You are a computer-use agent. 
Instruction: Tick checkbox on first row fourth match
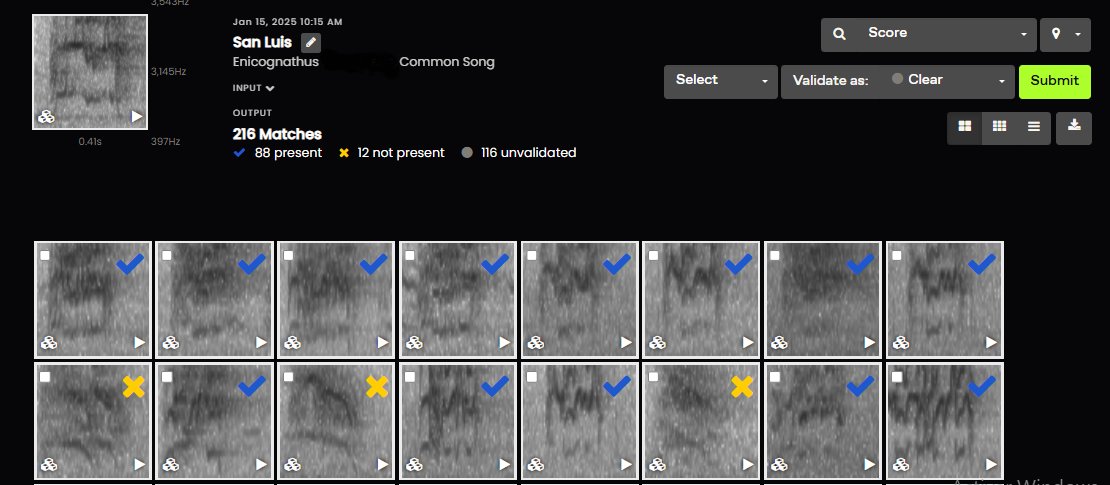pyautogui.click(x=410, y=256)
